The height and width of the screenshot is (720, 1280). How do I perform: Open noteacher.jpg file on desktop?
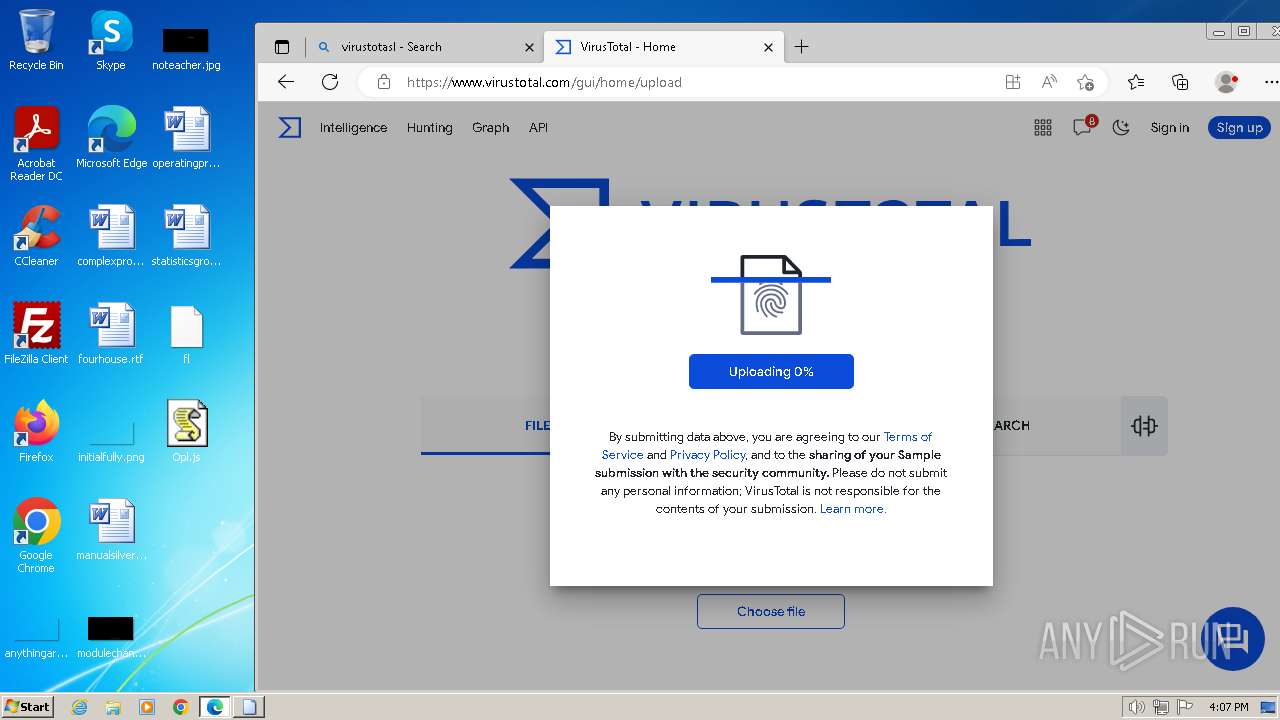[x=186, y=48]
